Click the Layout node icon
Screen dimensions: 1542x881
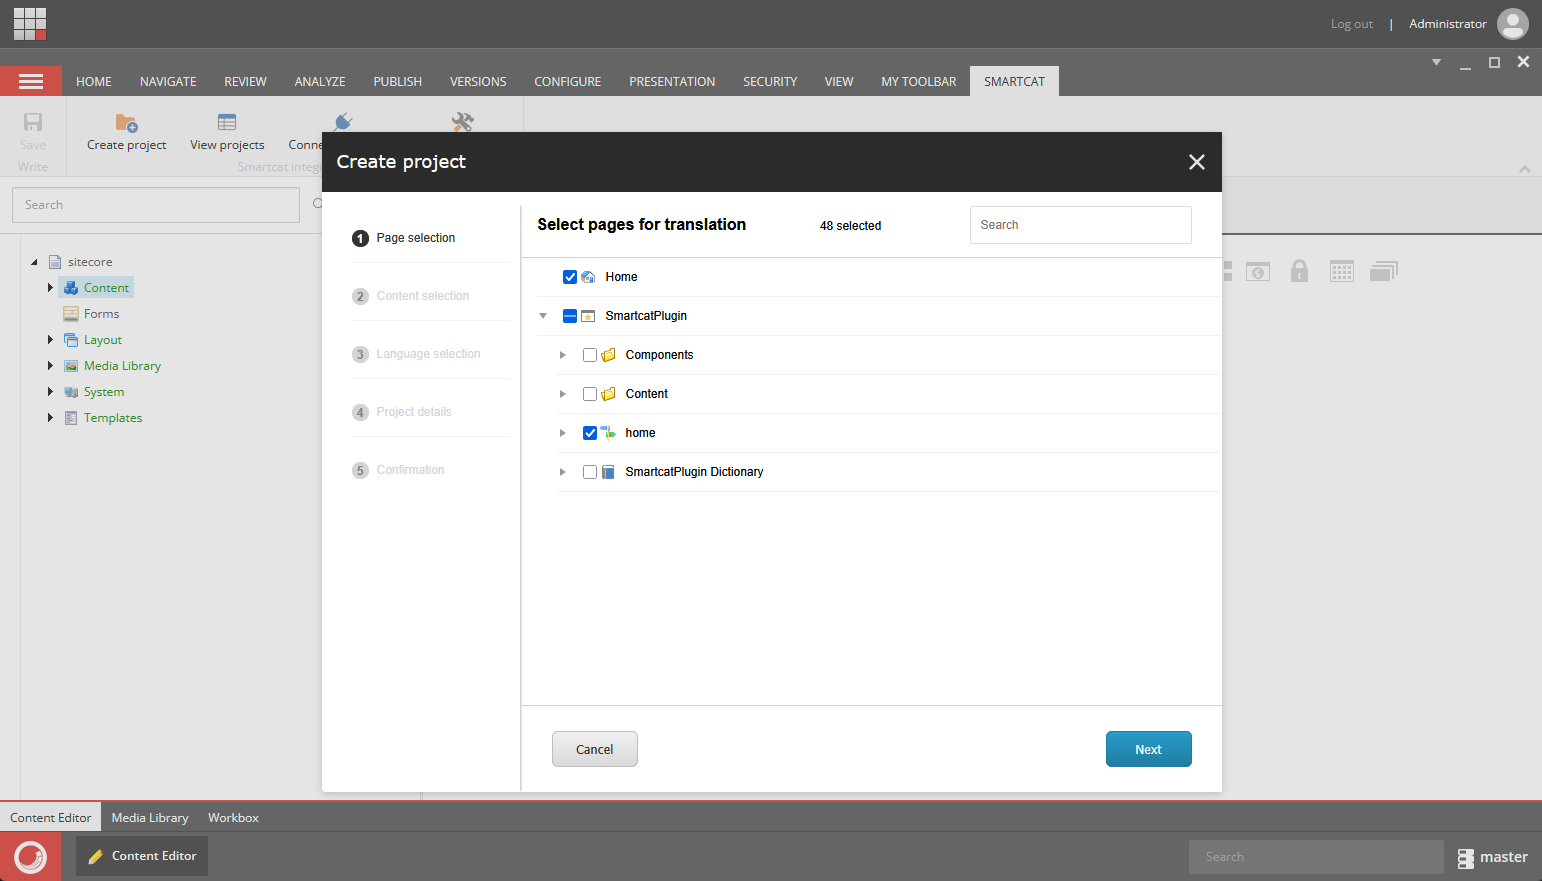[71, 340]
